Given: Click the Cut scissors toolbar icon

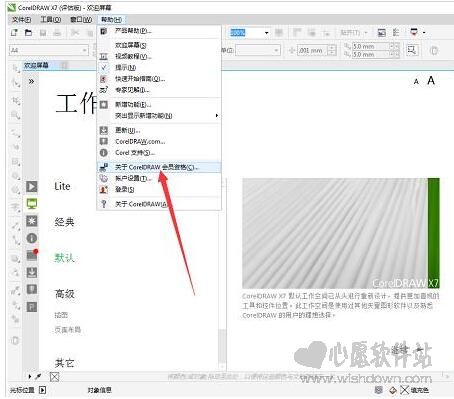Looking at the screenshot, I should (x=75, y=33).
